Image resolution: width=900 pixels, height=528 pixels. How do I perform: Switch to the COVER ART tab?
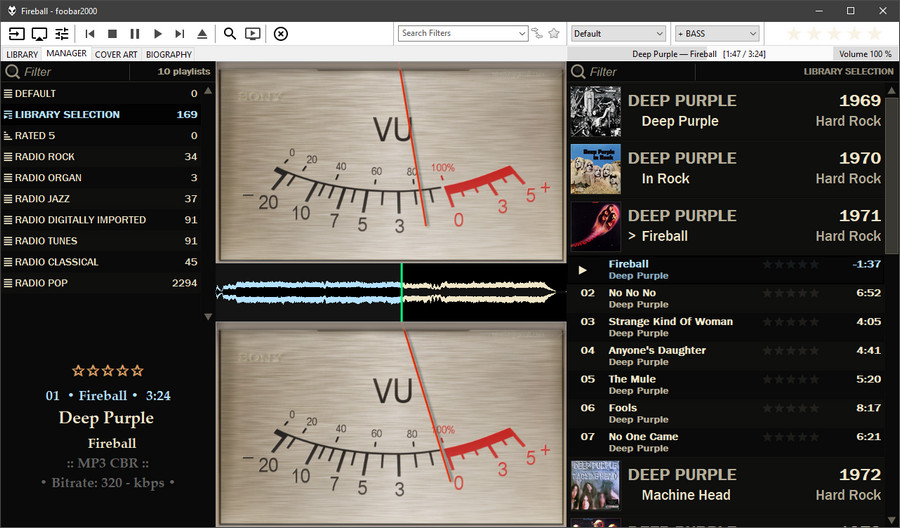point(116,54)
